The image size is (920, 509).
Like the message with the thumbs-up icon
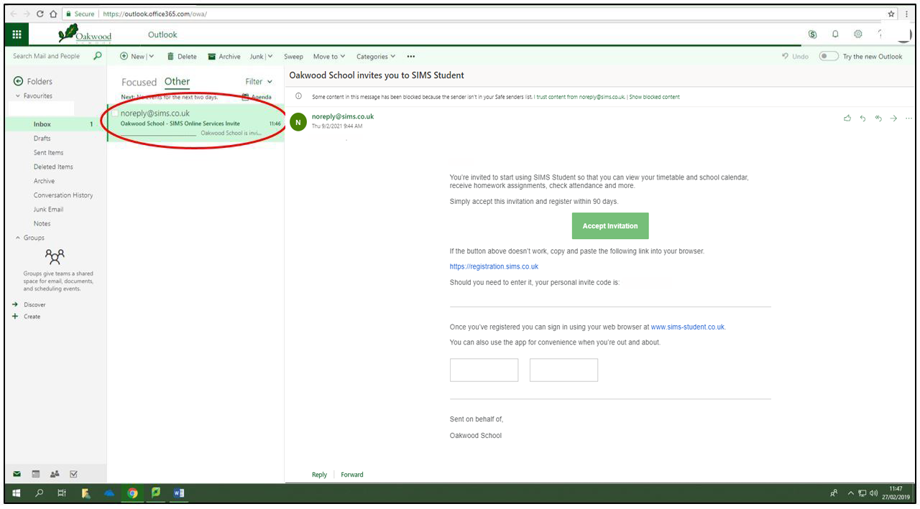pyautogui.click(x=847, y=118)
